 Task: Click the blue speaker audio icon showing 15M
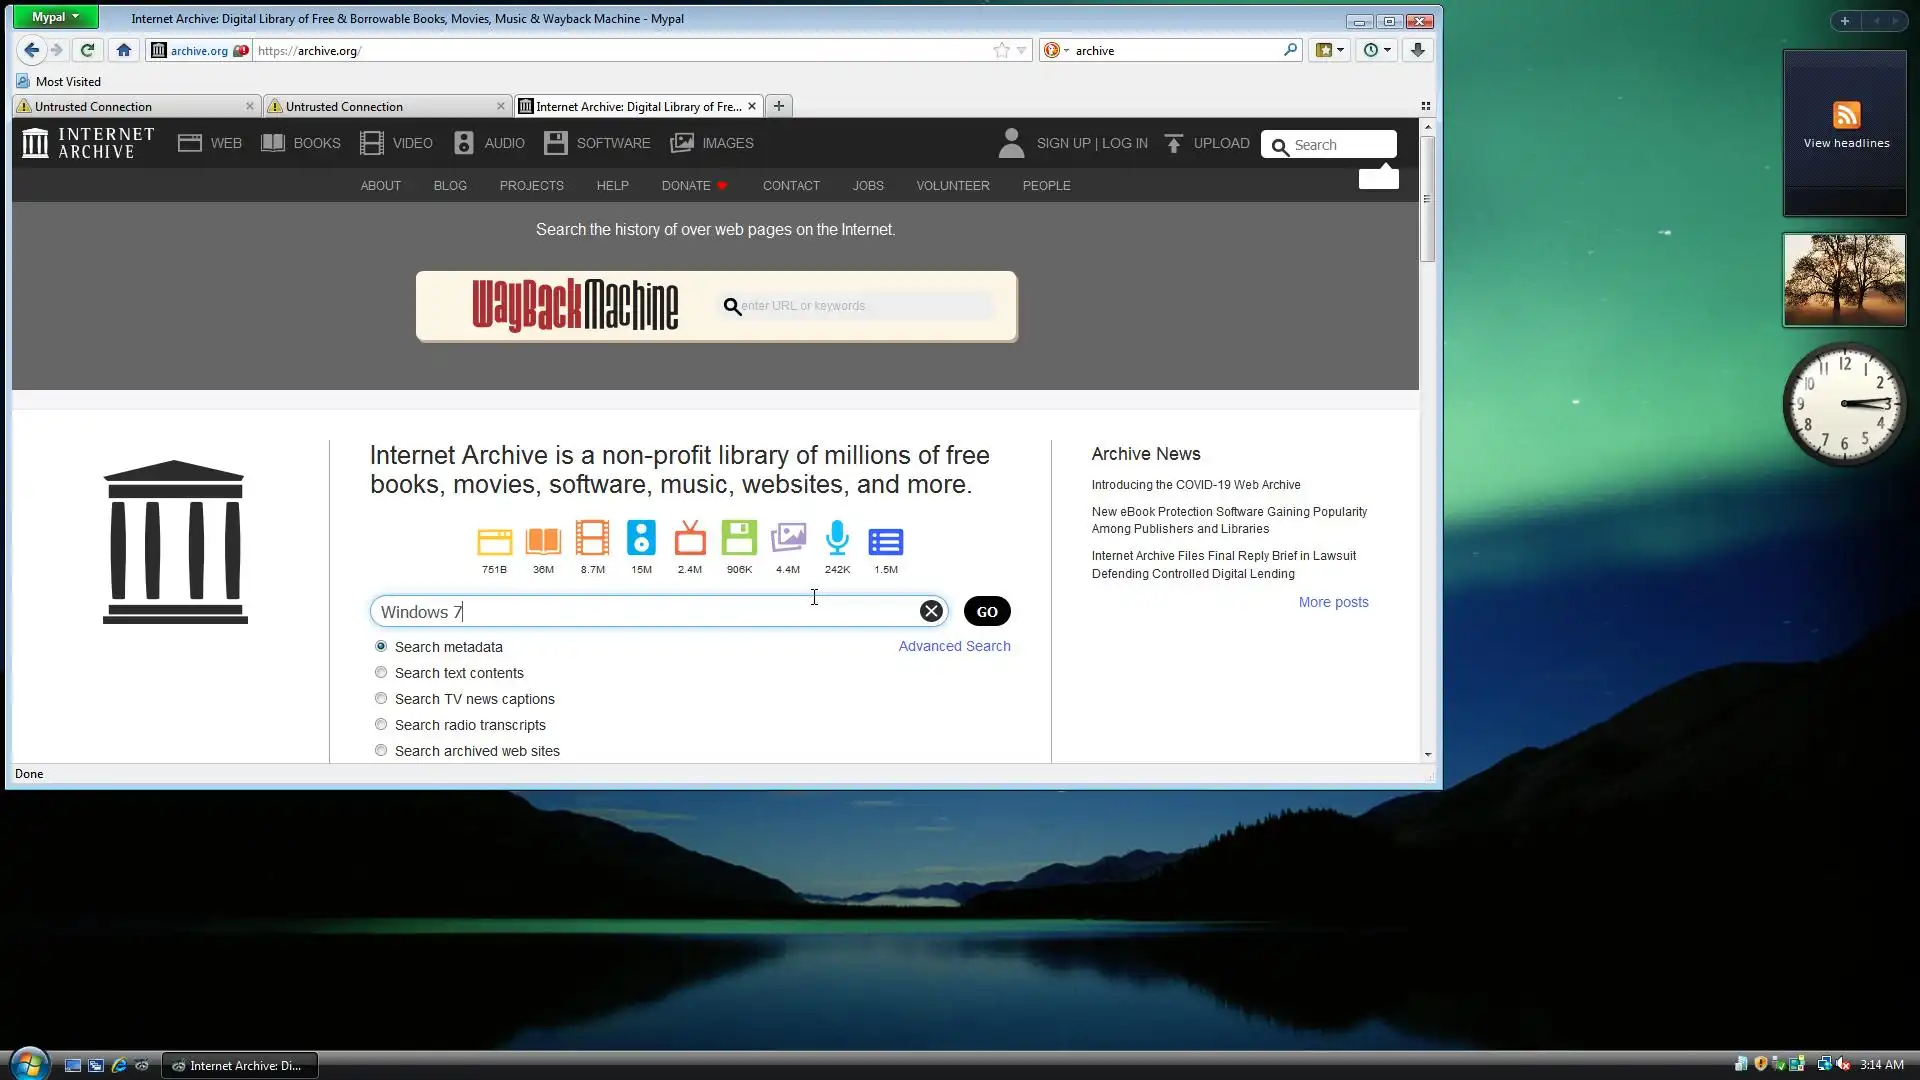coord(641,539)
